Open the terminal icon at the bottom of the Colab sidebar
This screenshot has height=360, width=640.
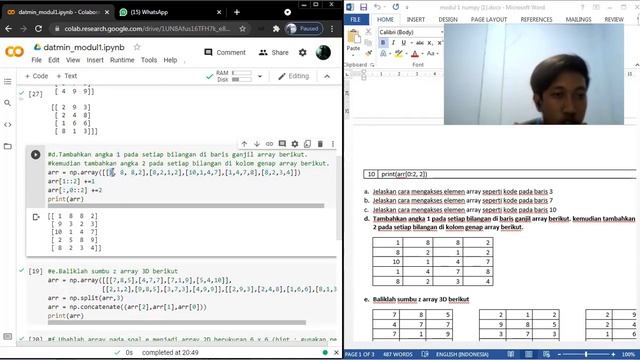pos(8,336)
